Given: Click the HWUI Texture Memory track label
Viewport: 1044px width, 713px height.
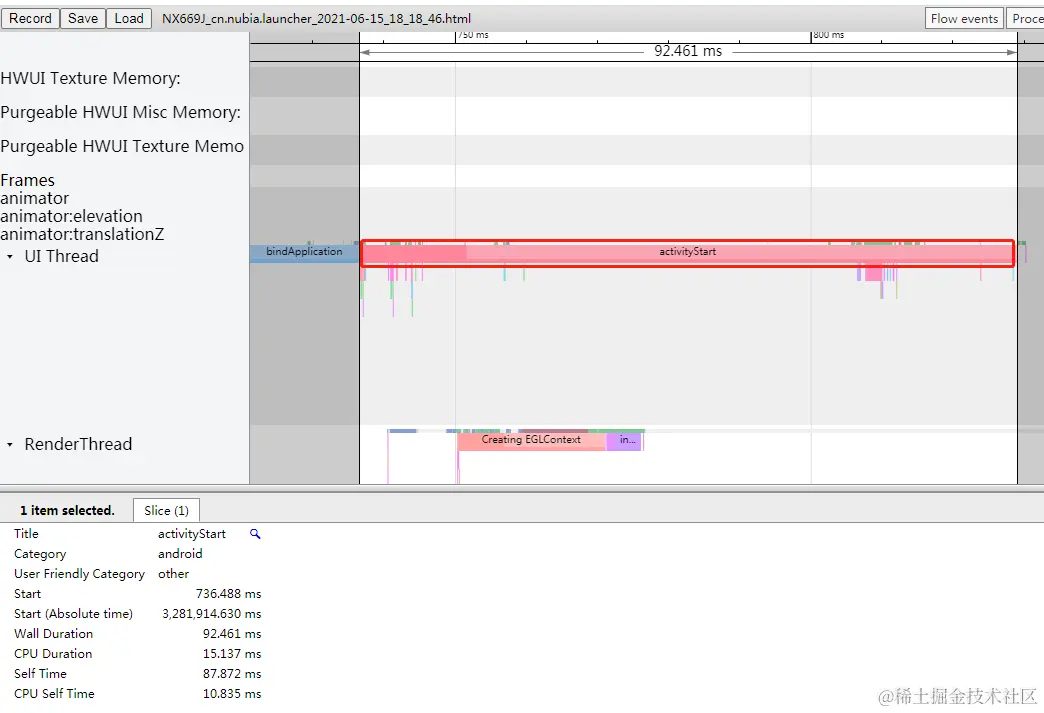Looking at the screenshot, I should click(x=91, y=79).
